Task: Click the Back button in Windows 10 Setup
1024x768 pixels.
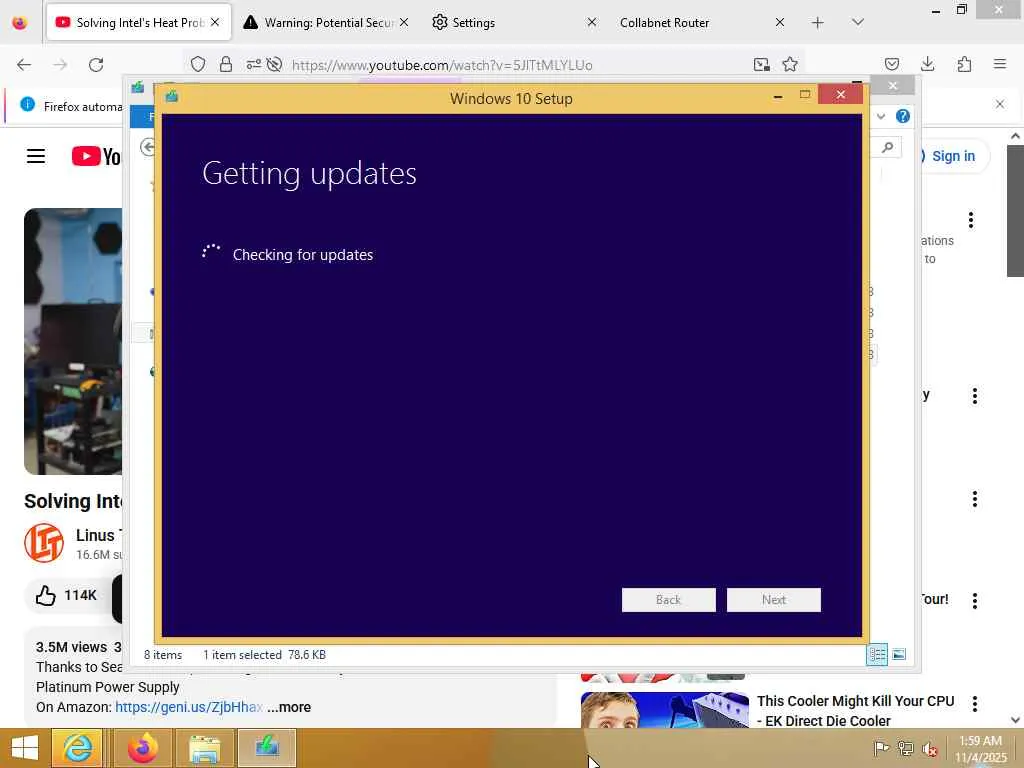Action: (x=669, y=600)
